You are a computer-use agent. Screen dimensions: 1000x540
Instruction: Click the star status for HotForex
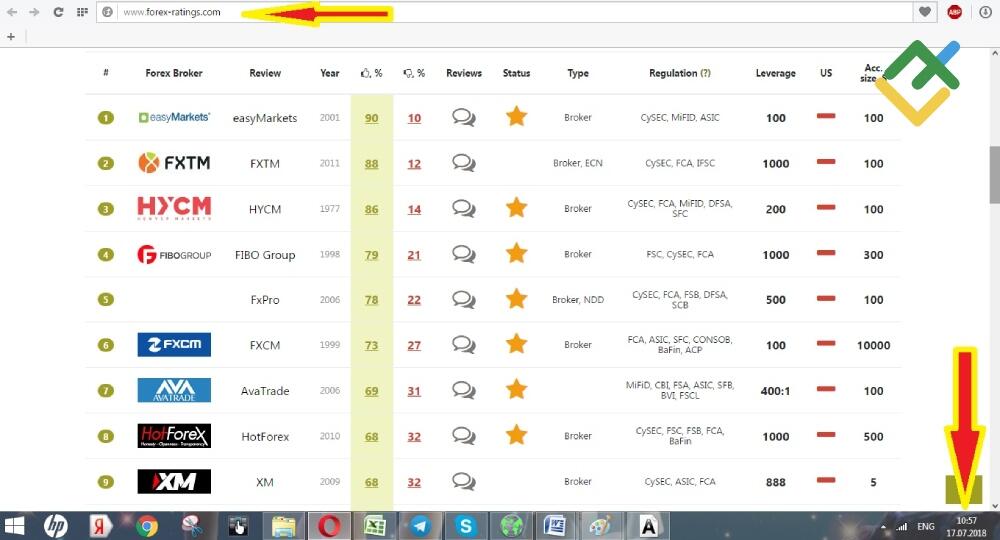pyautogui.click(x=516, y=435)
